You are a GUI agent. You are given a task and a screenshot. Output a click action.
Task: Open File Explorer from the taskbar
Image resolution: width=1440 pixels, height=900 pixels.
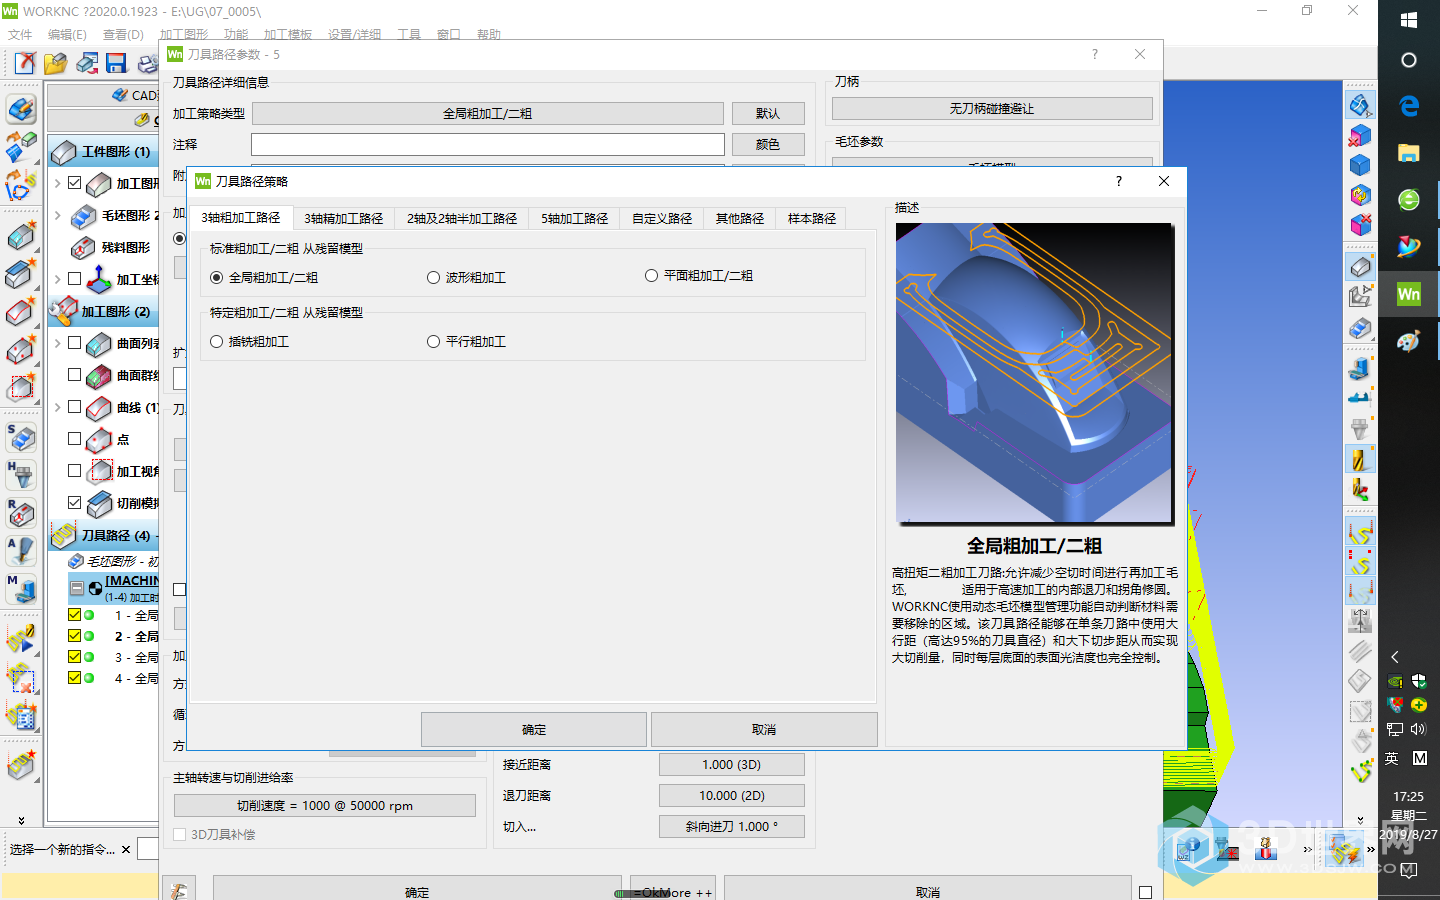tap(1408, 152)
